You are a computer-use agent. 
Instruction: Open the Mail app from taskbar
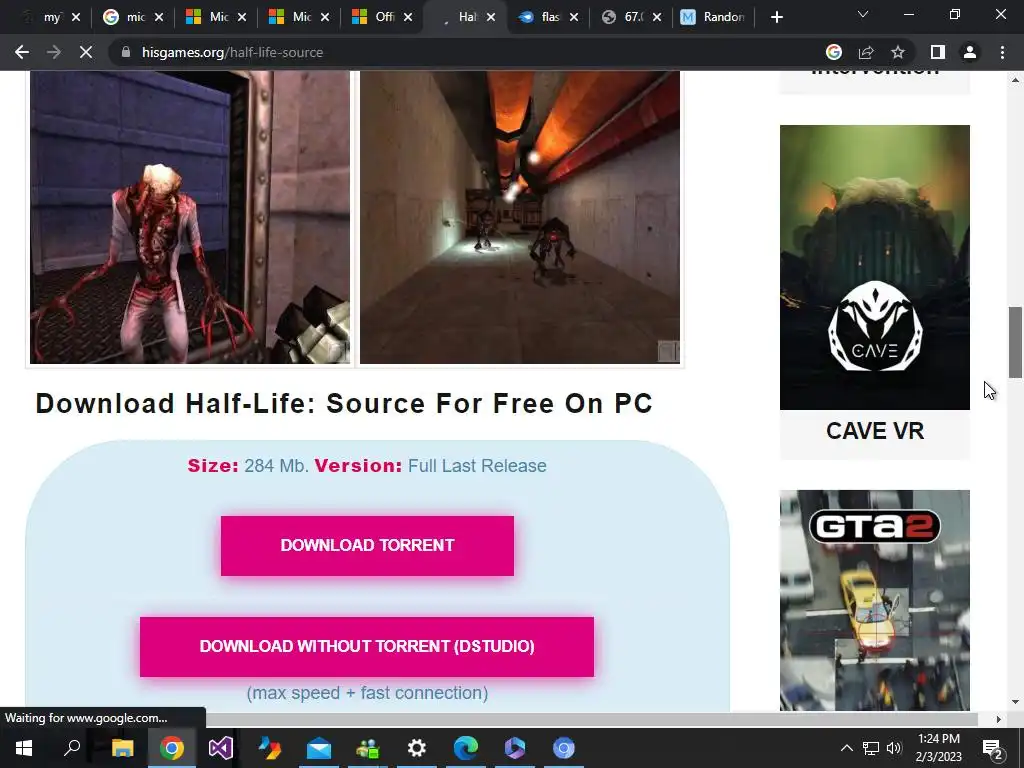coord(319,748)
